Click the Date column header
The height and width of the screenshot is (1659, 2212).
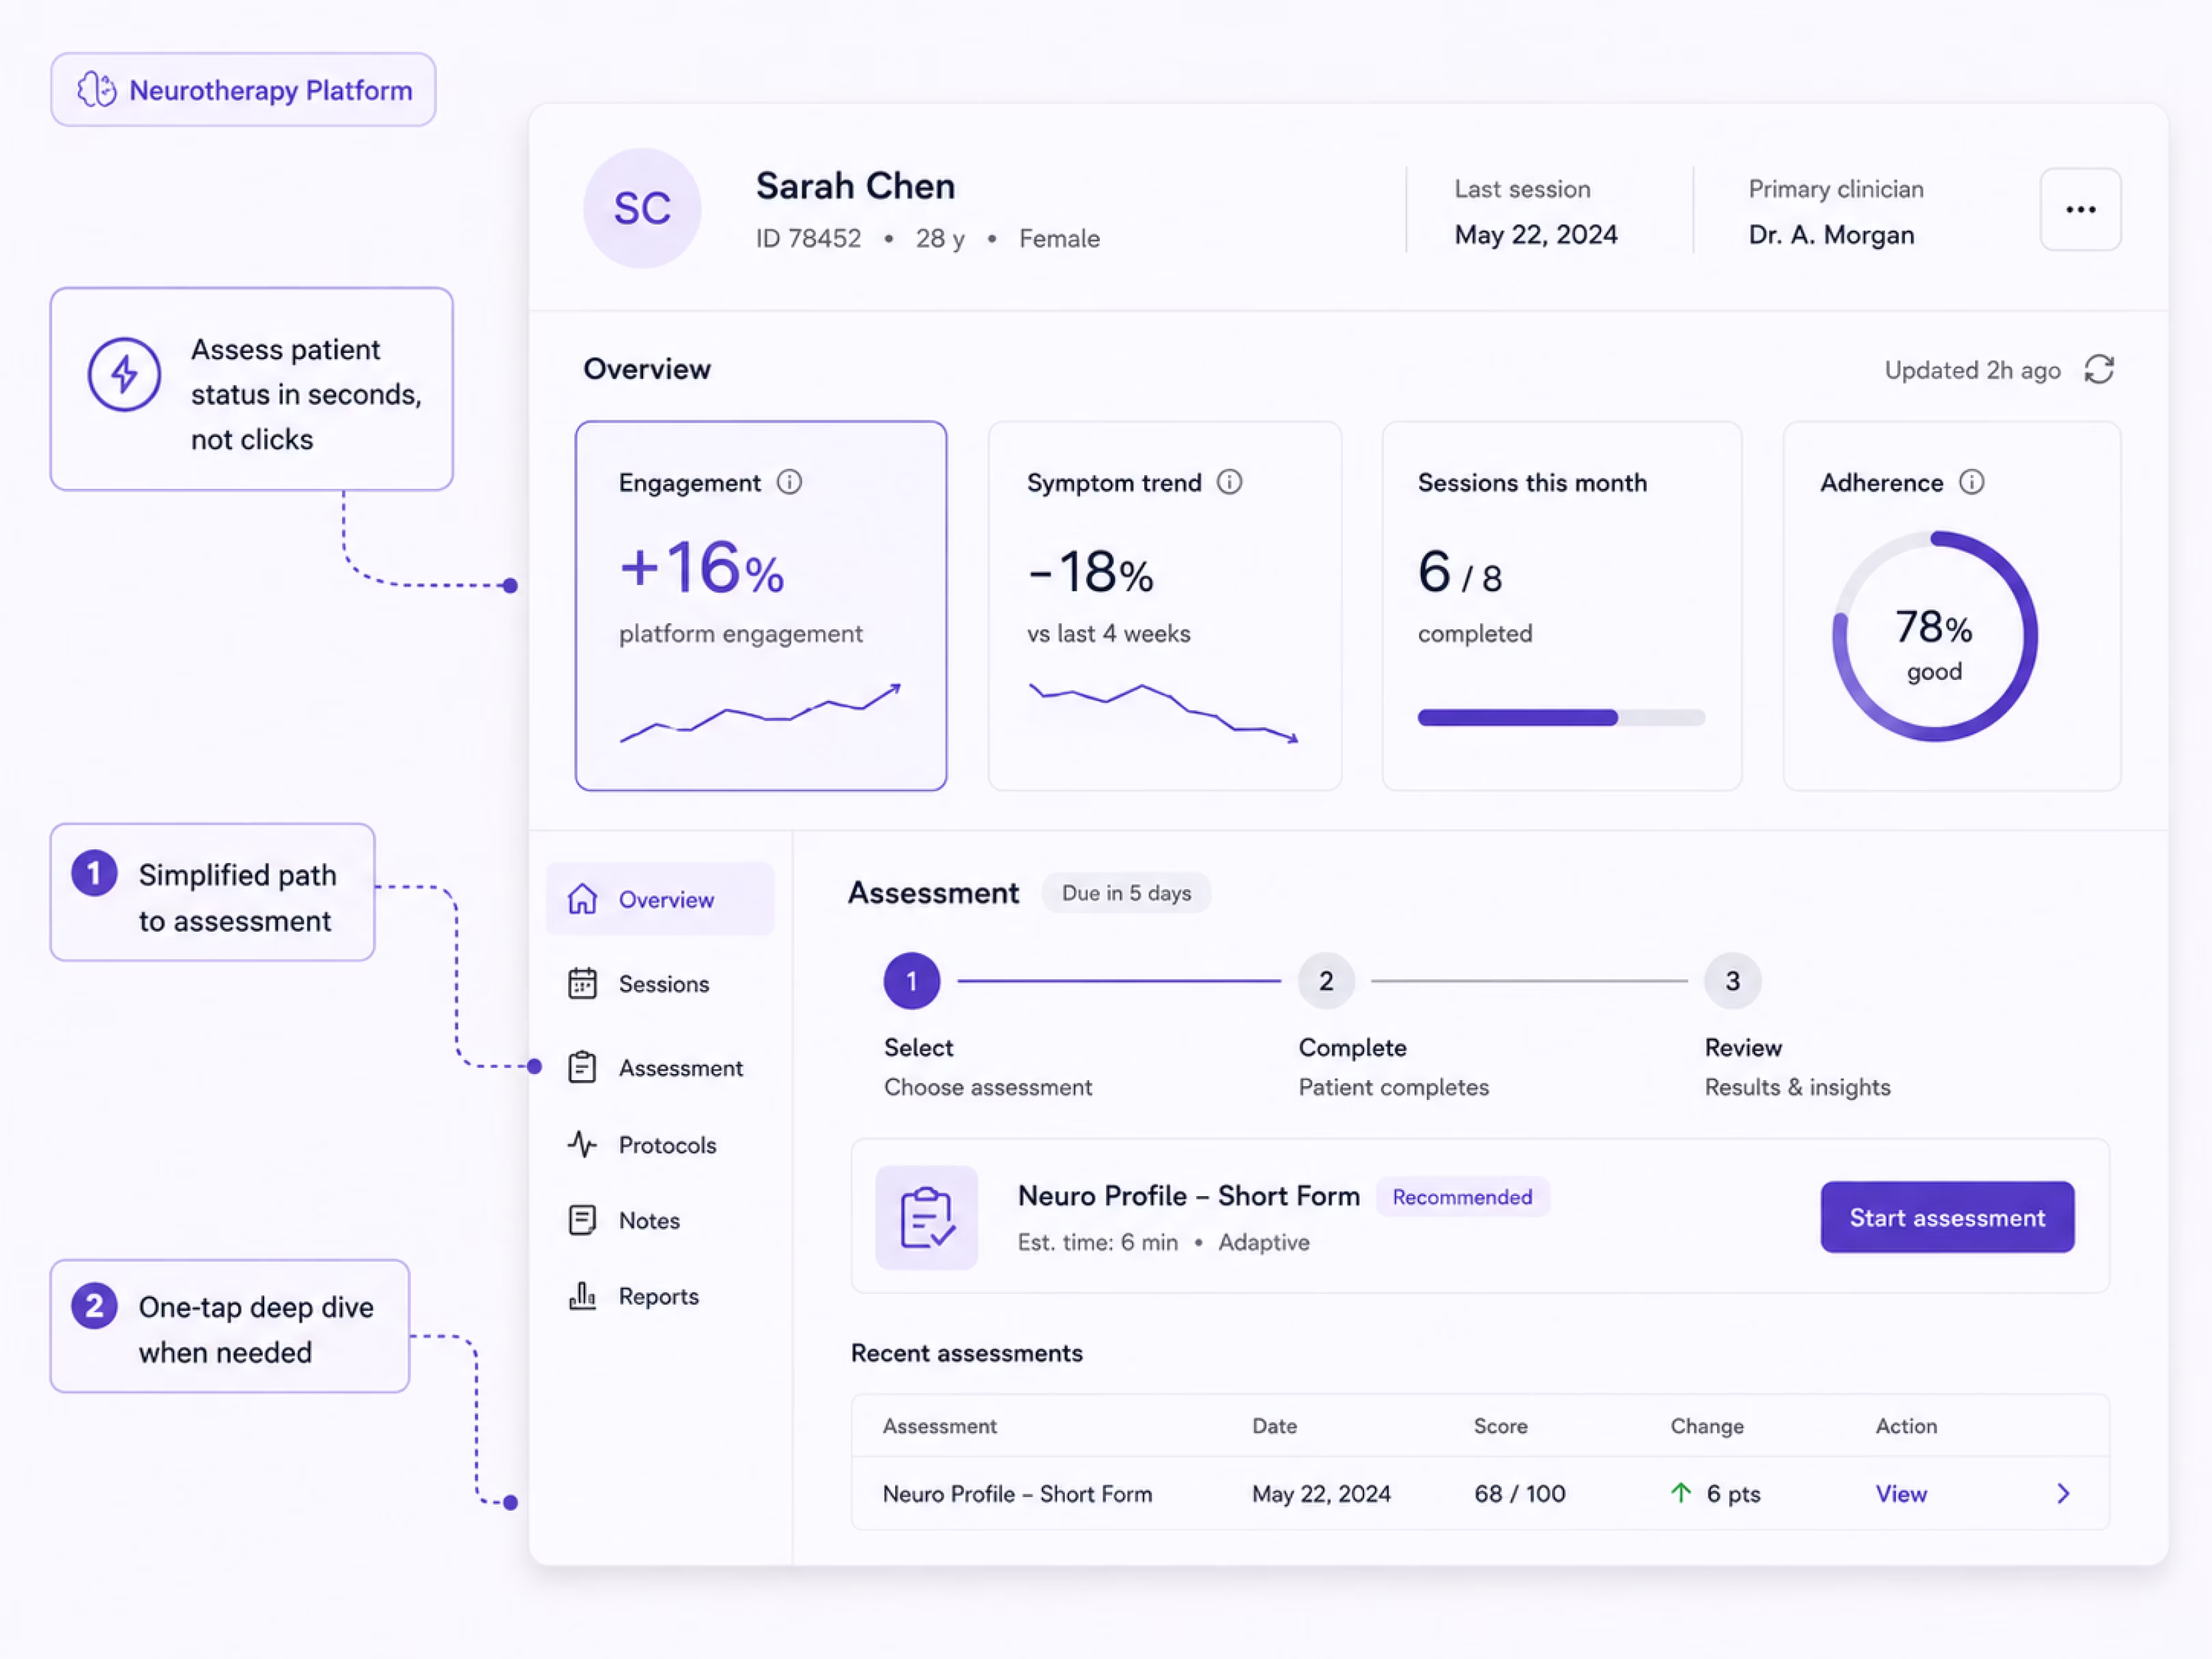pyautogui.click(x=1274, y=1426)
